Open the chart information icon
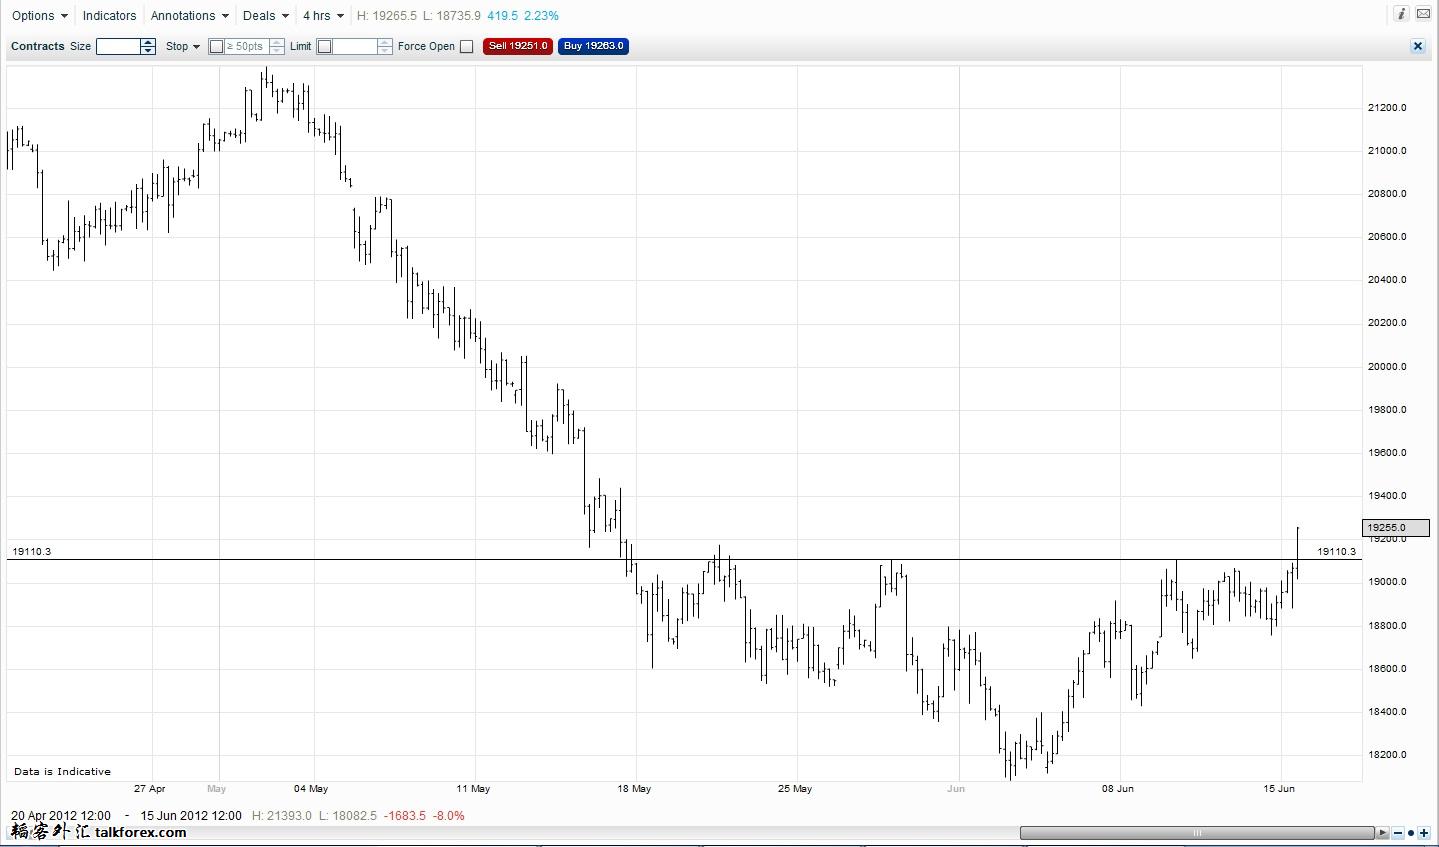Screen dimensions: 1439x847 click(1401, 14)
